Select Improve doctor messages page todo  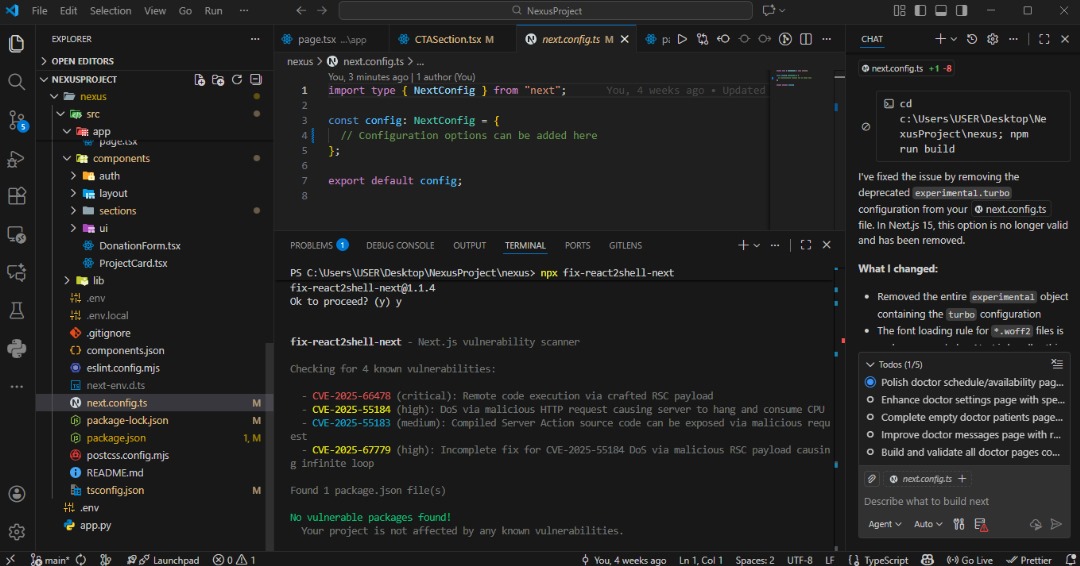pyautogui.click(x=964, y=434)
